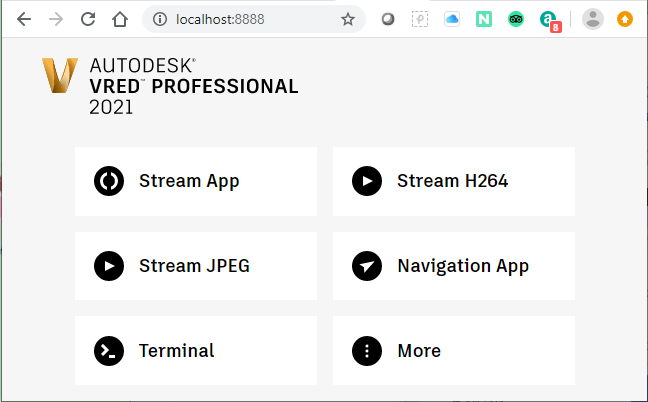Bookmark this page with the star

(x=348, y=19)
